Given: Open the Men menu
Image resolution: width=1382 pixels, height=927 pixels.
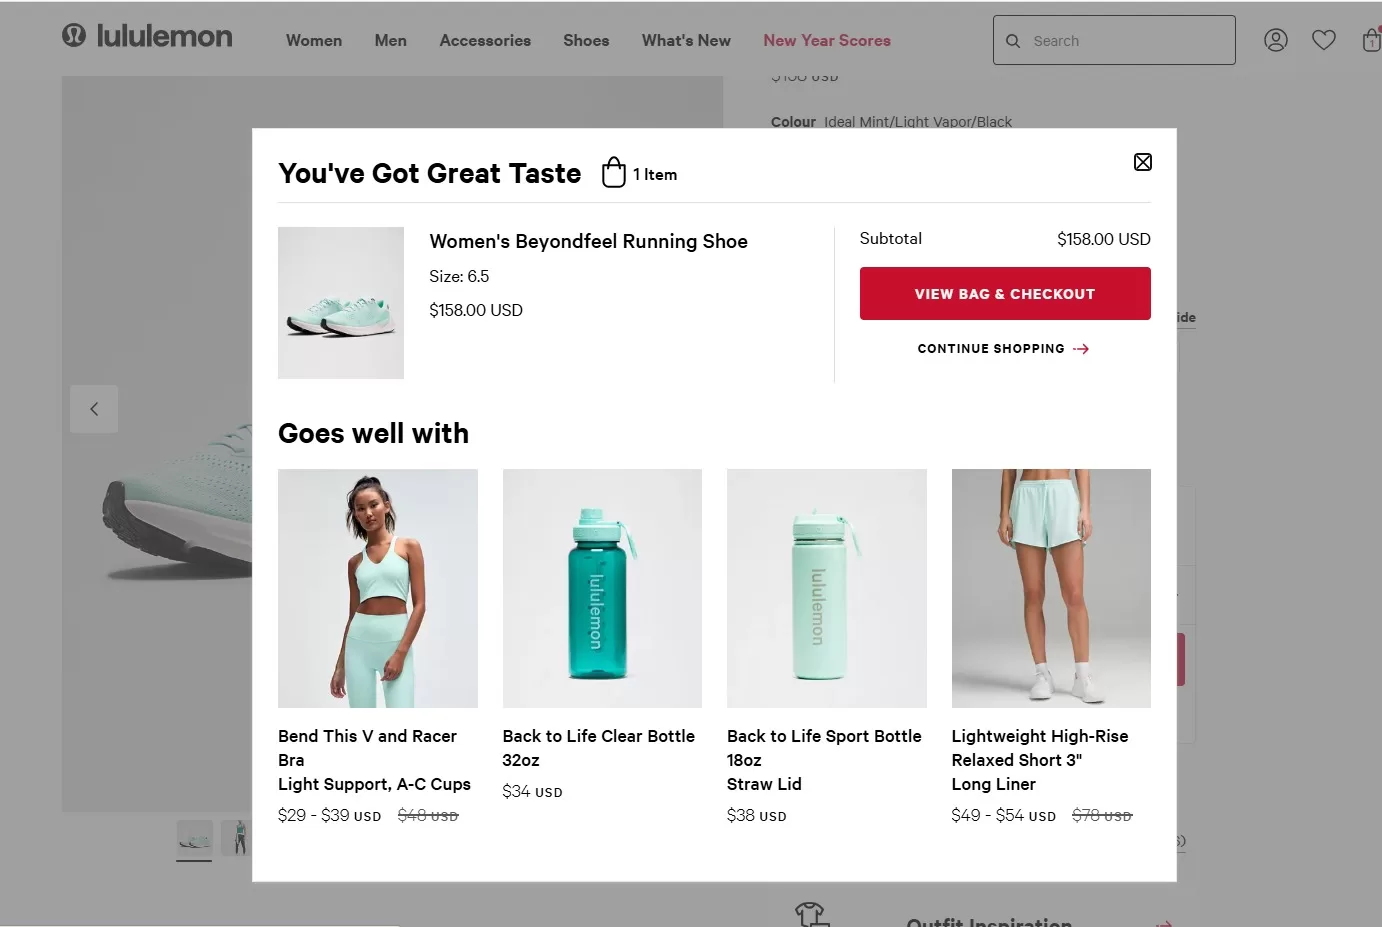Looking at the screenshot, I should 390,41.
